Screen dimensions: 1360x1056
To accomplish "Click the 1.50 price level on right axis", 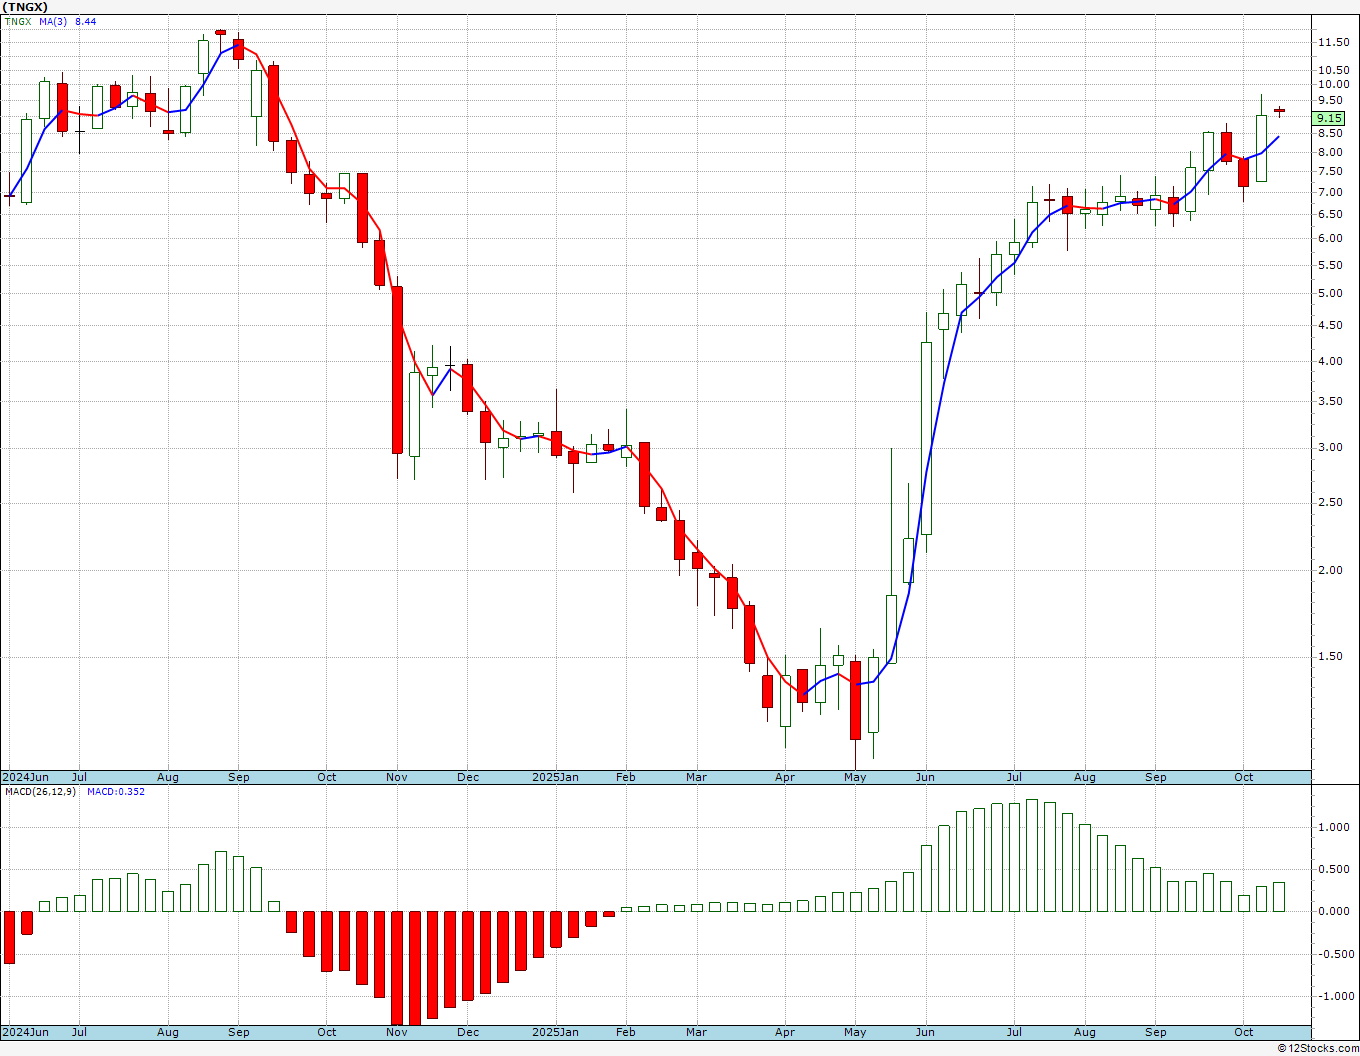I will point(1330,656).
